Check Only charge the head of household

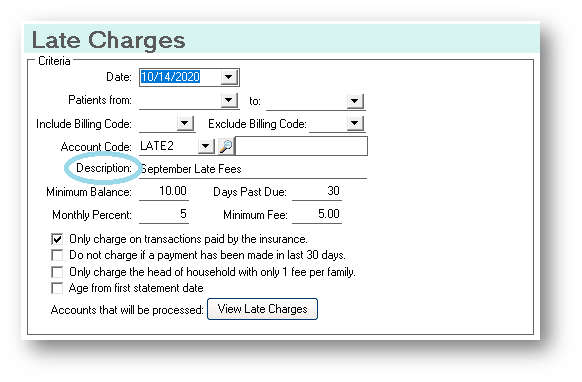click(57, 272)
